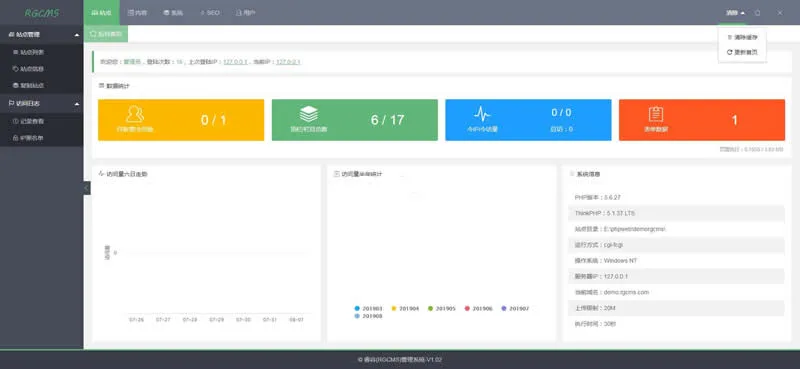Image resolution: width=800 pixels, height=369 pixels.
Task: Click the demo.rgcms.com domain row
Action: pyautogui.click(x=676, y=292)
